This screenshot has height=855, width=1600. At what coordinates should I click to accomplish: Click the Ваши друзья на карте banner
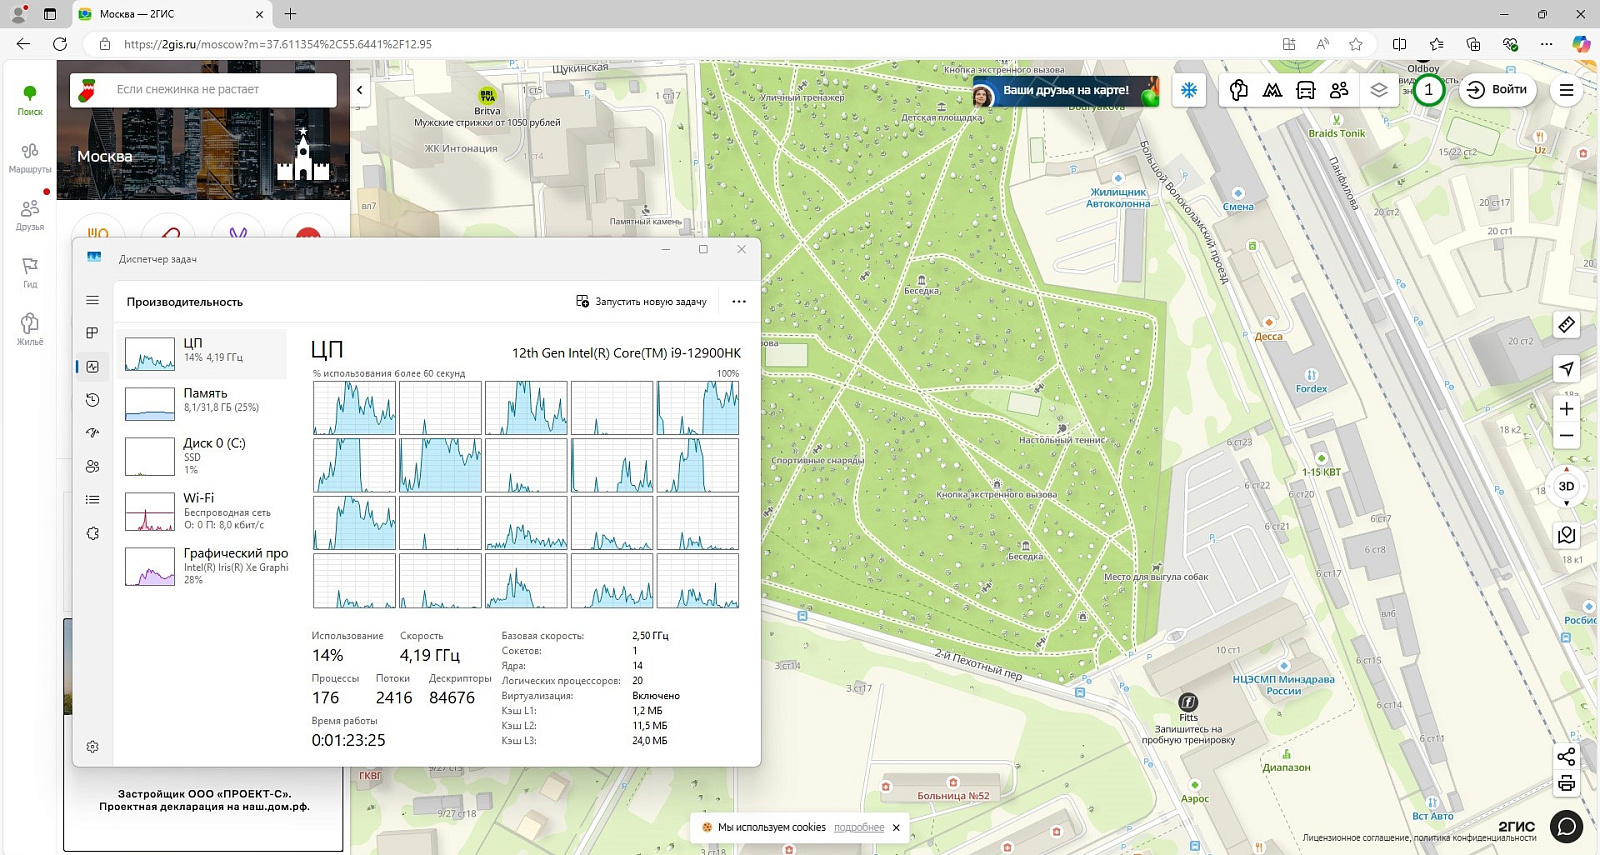(x=1065, y=91)
